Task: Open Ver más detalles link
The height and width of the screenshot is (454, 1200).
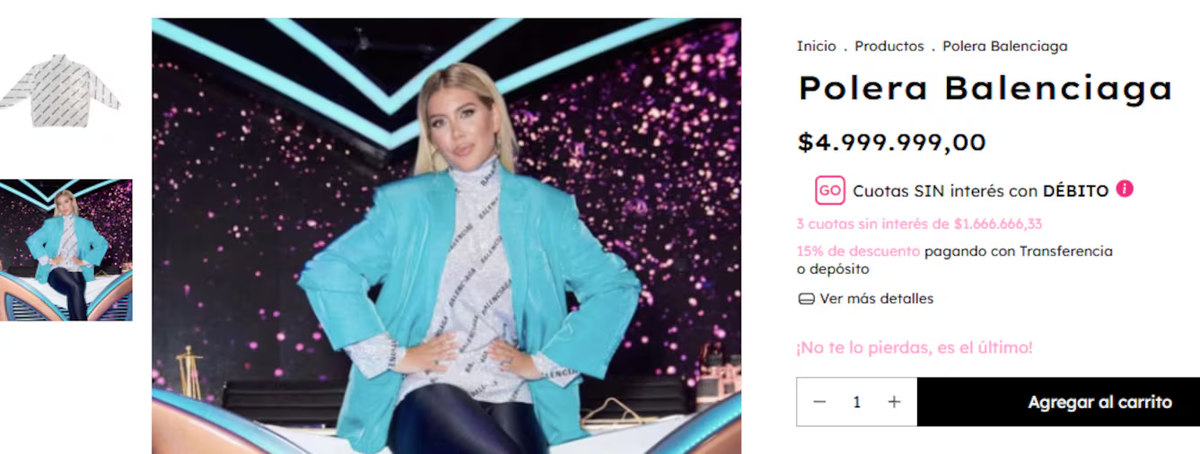Action: pos(877,299)
